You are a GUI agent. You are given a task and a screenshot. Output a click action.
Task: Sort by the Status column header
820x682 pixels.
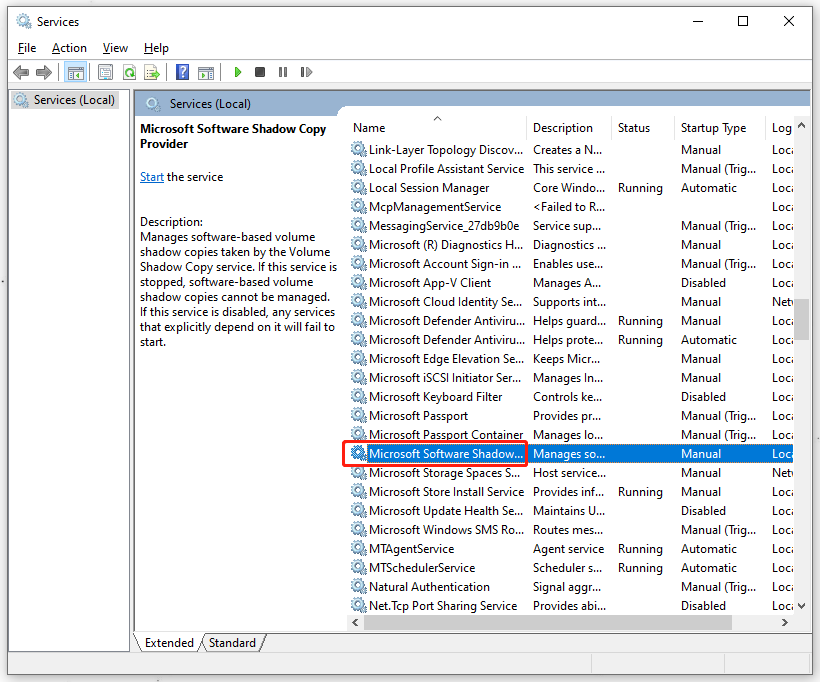643,128
